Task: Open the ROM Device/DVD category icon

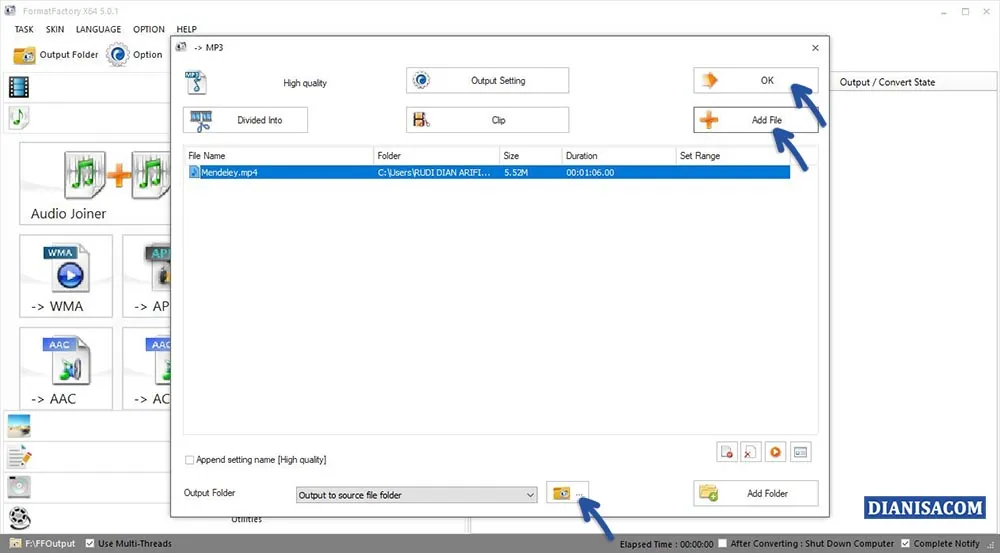Action: point(18,487)
